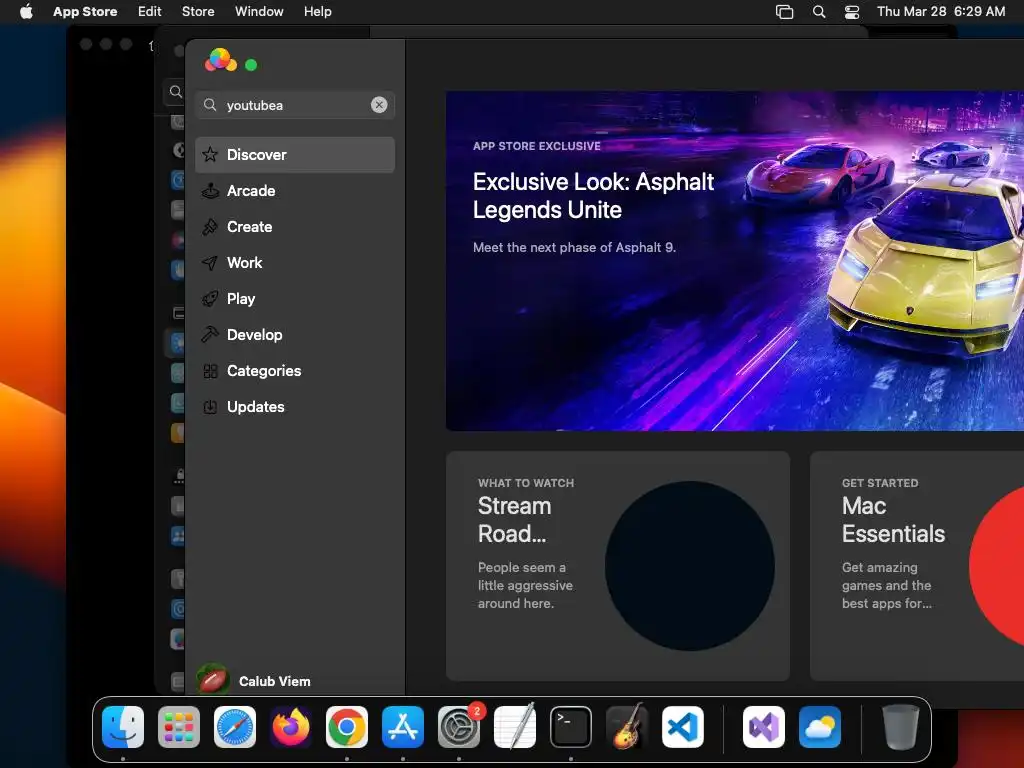The width and height of the screenshot is (1024, 768).
Task: Open the App Store menu
Action: point(85,11)
